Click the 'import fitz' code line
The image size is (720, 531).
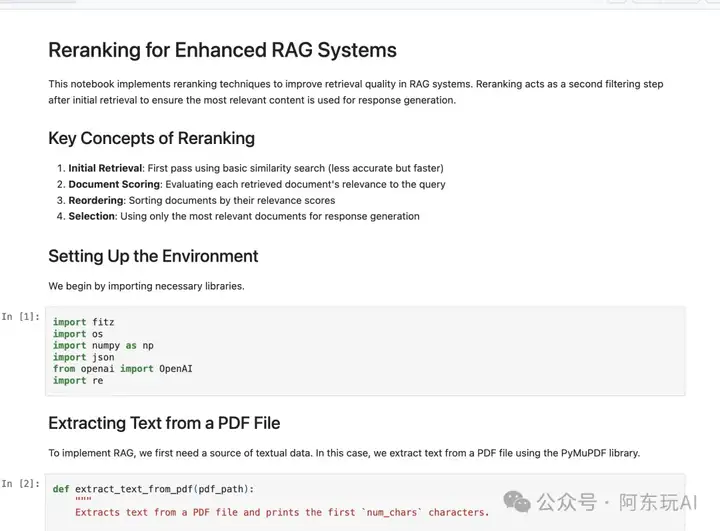(x=84, y=322)
